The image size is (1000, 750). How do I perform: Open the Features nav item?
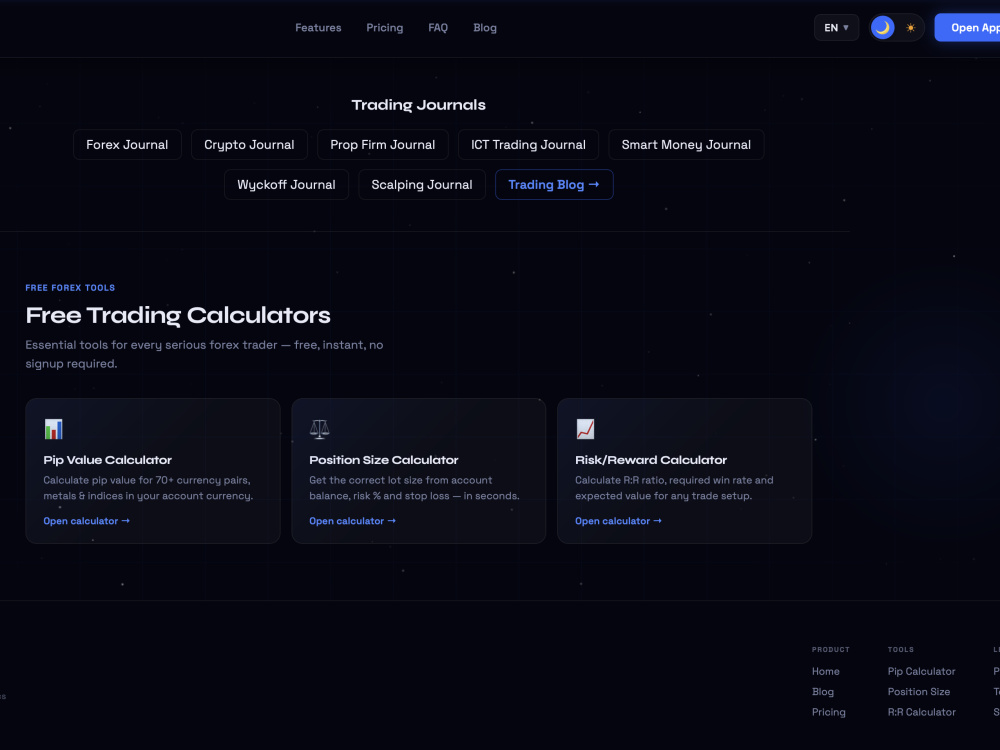318,28
